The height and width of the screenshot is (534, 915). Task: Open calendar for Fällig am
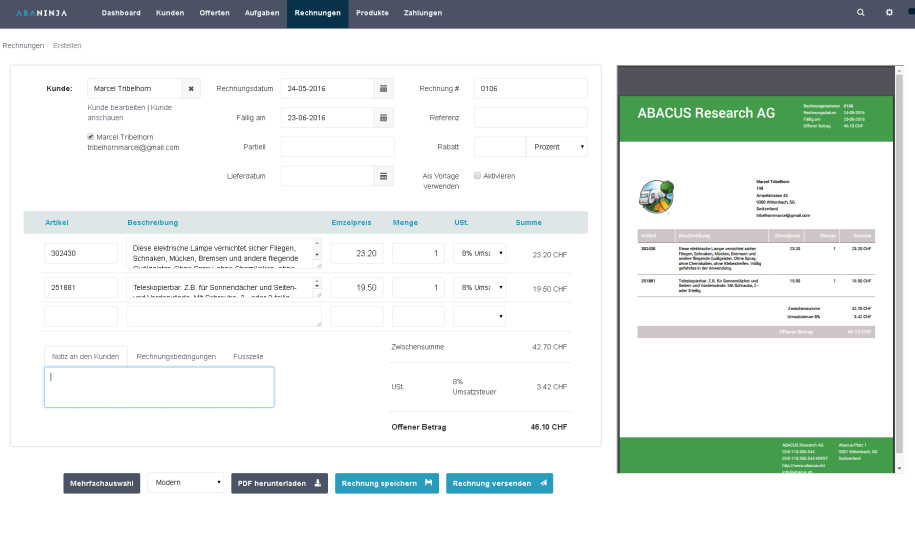click(383, 118)
